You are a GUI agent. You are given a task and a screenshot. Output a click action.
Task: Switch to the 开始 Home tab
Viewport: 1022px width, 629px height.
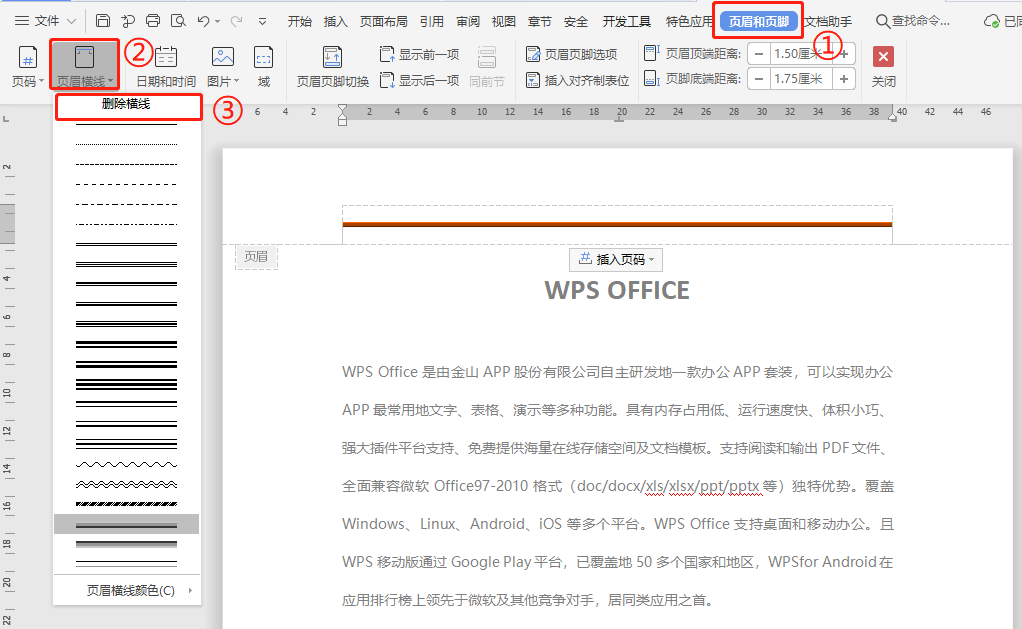pyautogui.click(x=299, y=21)
